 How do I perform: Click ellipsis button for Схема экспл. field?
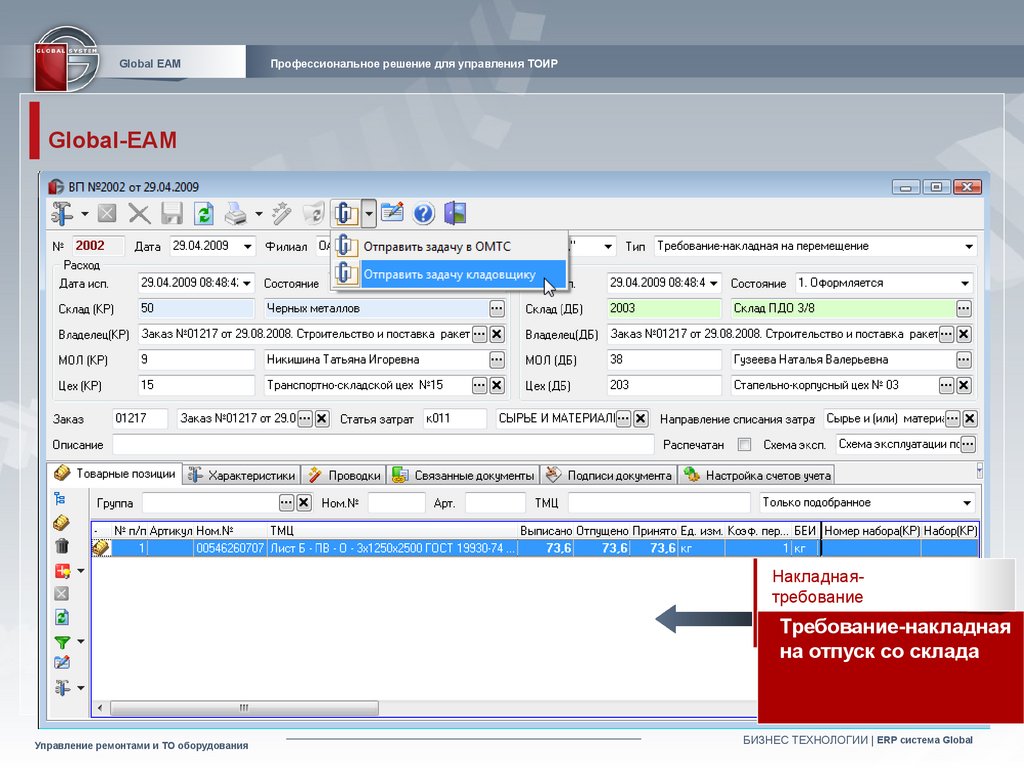tap(968, 444)
